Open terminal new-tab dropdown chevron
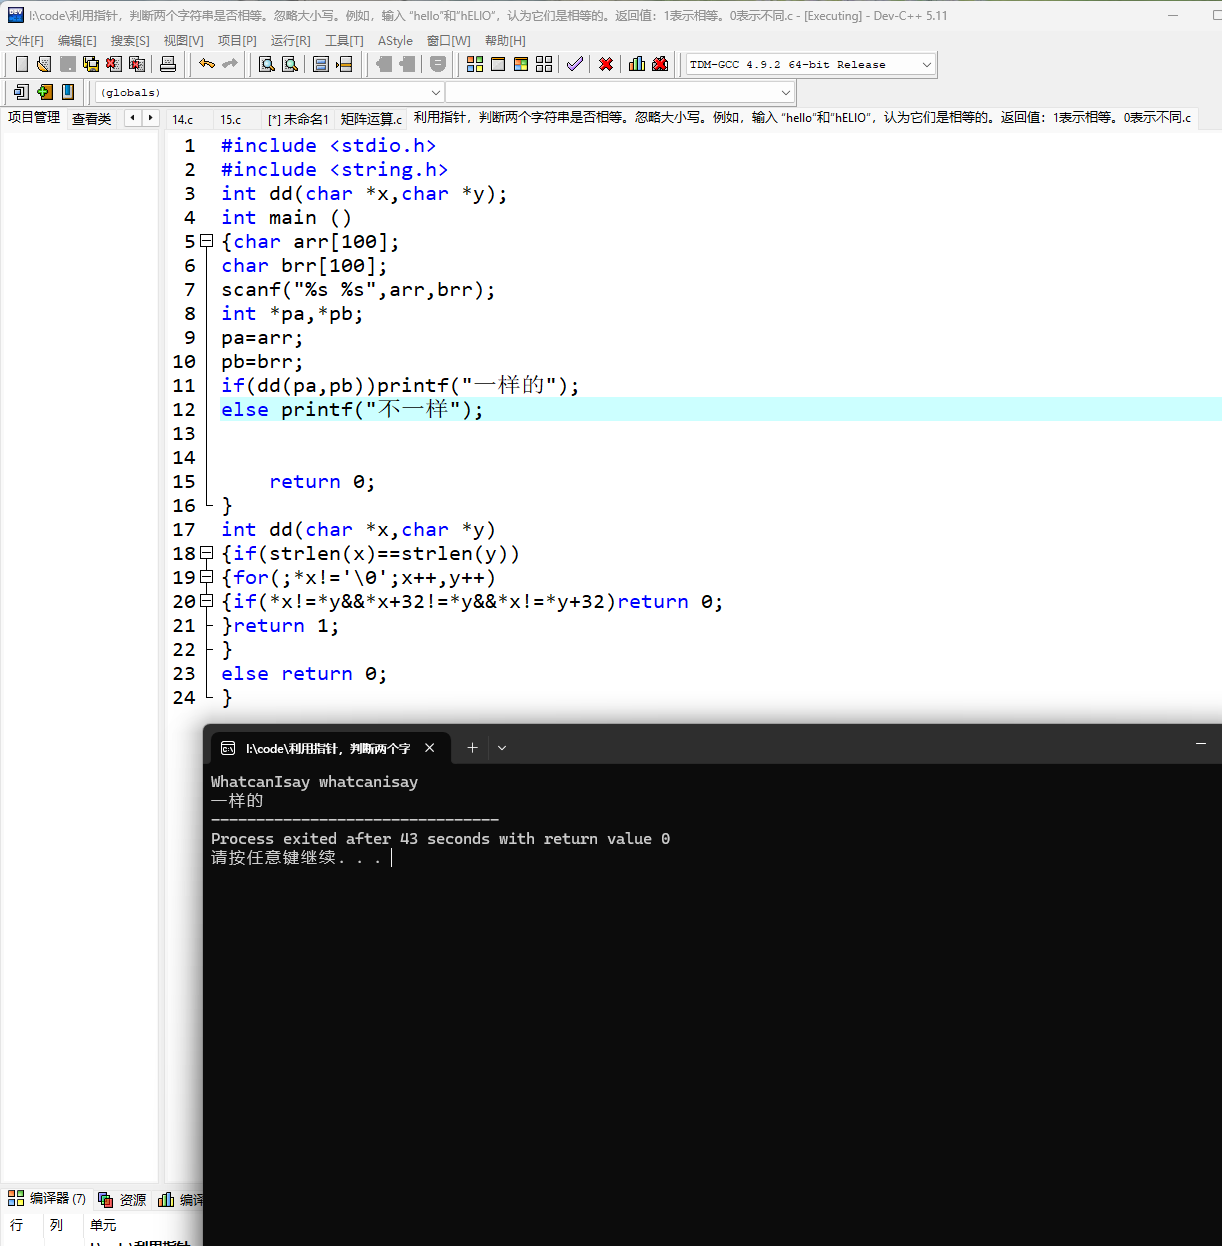The image size is (1222, 1246). pyautogui.click(x=502, y=748)
